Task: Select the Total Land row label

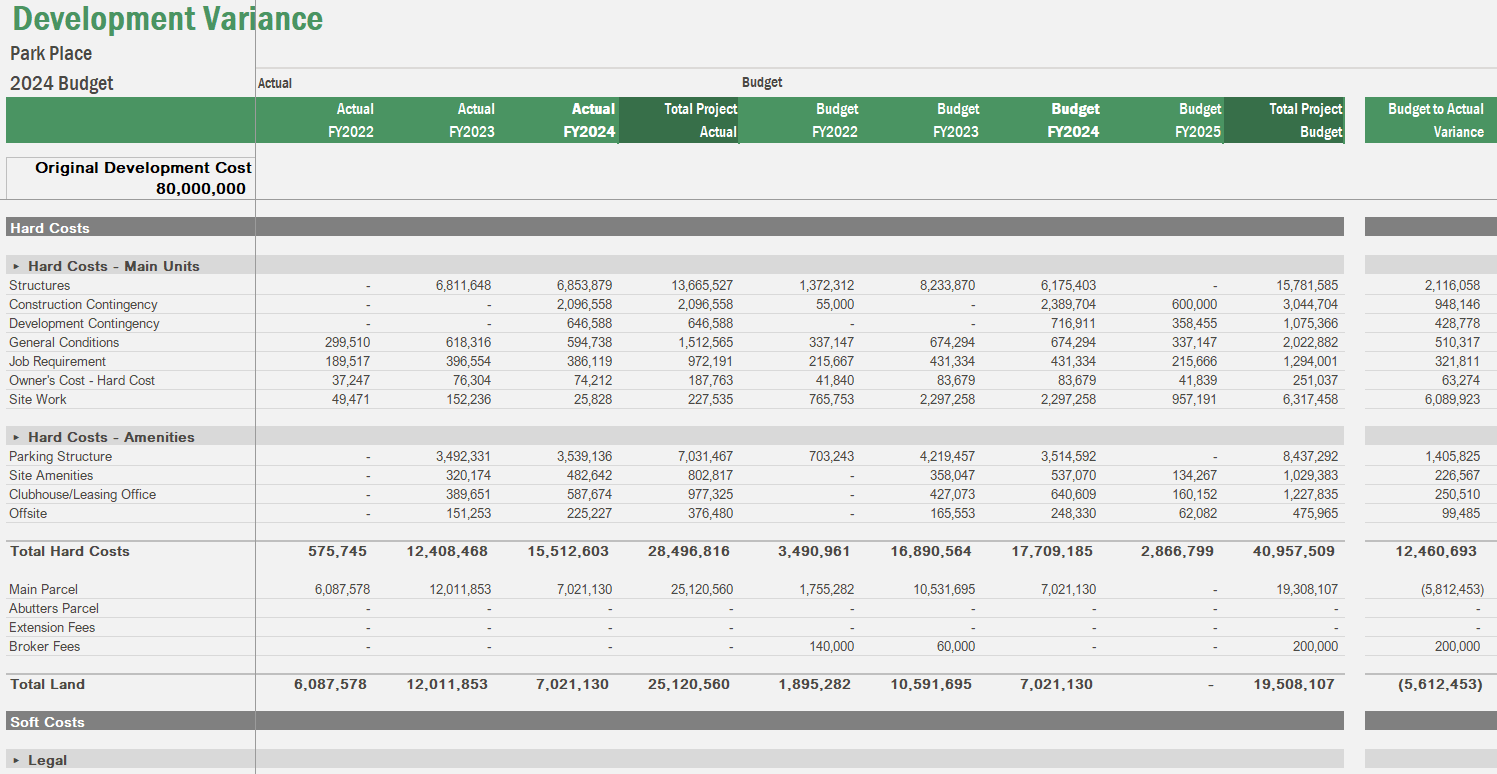Action: click(45, 684)
